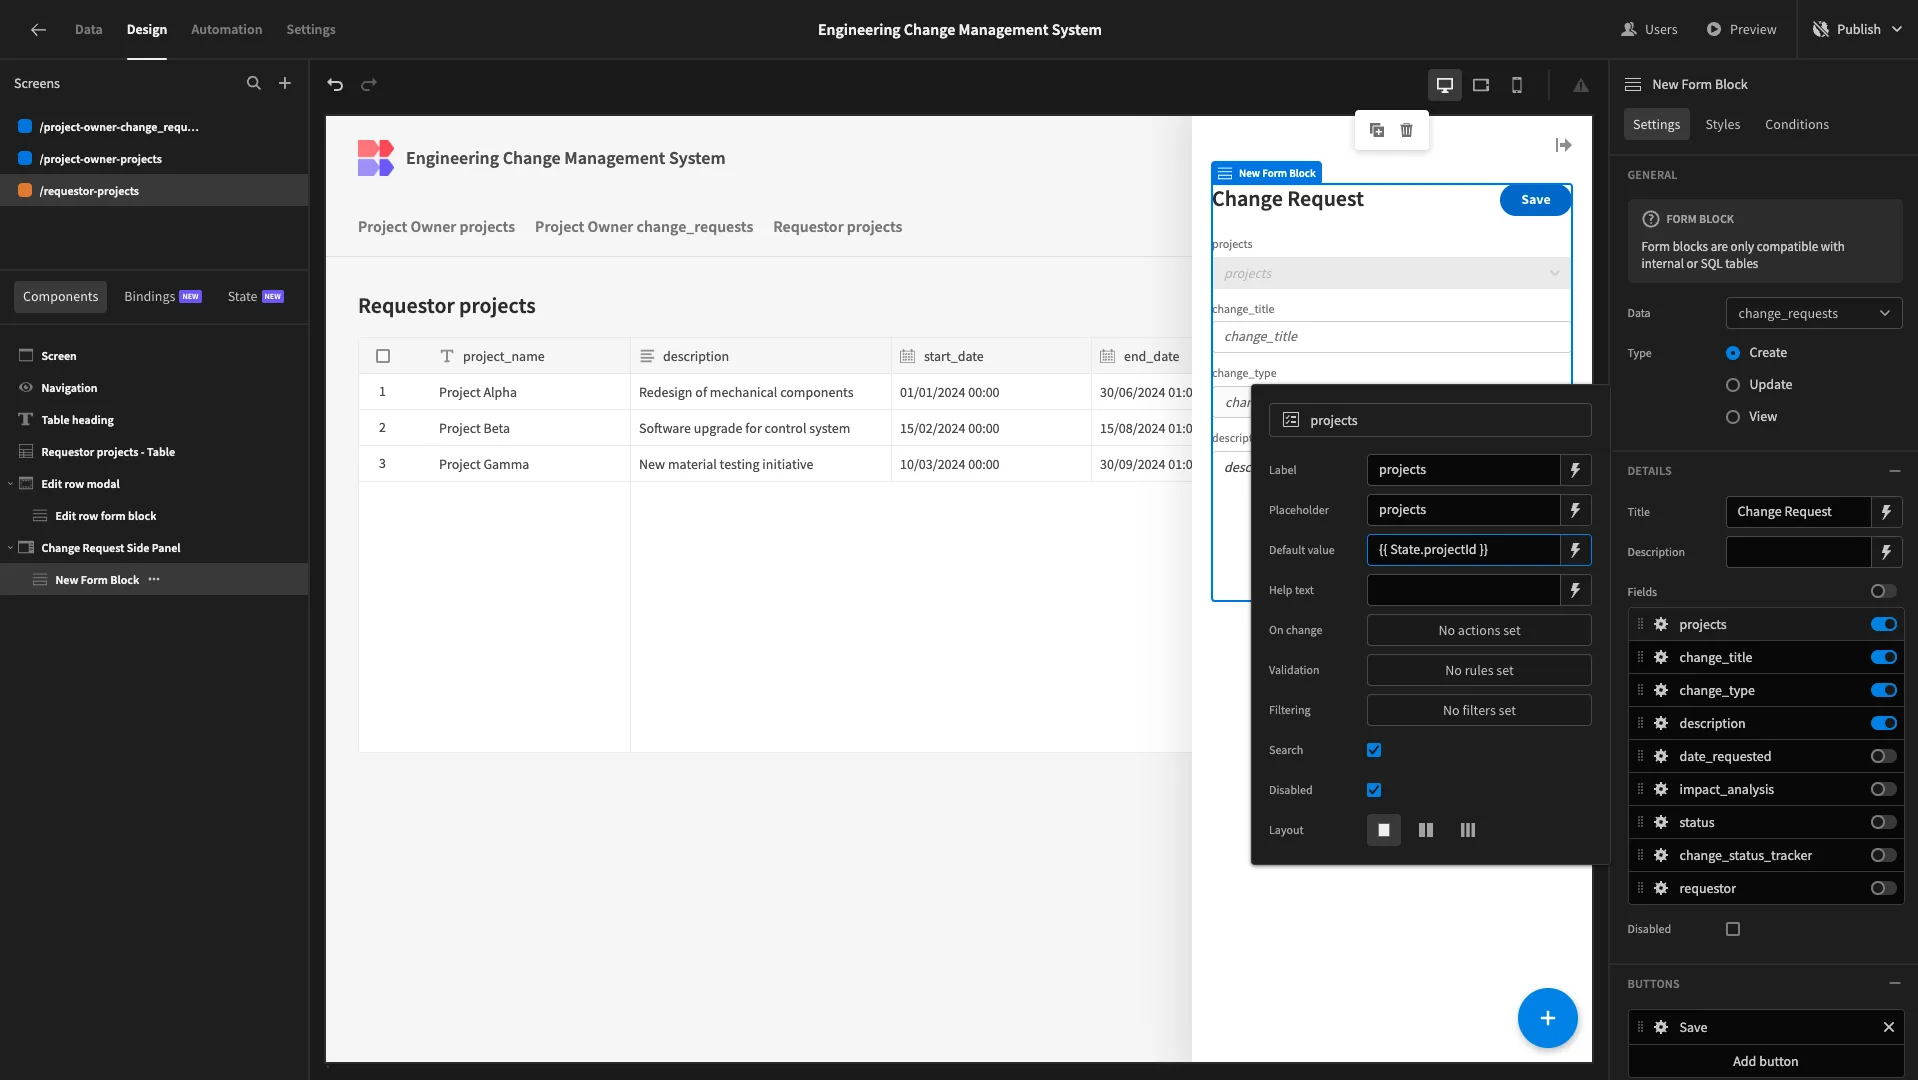Open New Form Block more options menu
The image size is (1918, 1080).
[x=154, y=580]
